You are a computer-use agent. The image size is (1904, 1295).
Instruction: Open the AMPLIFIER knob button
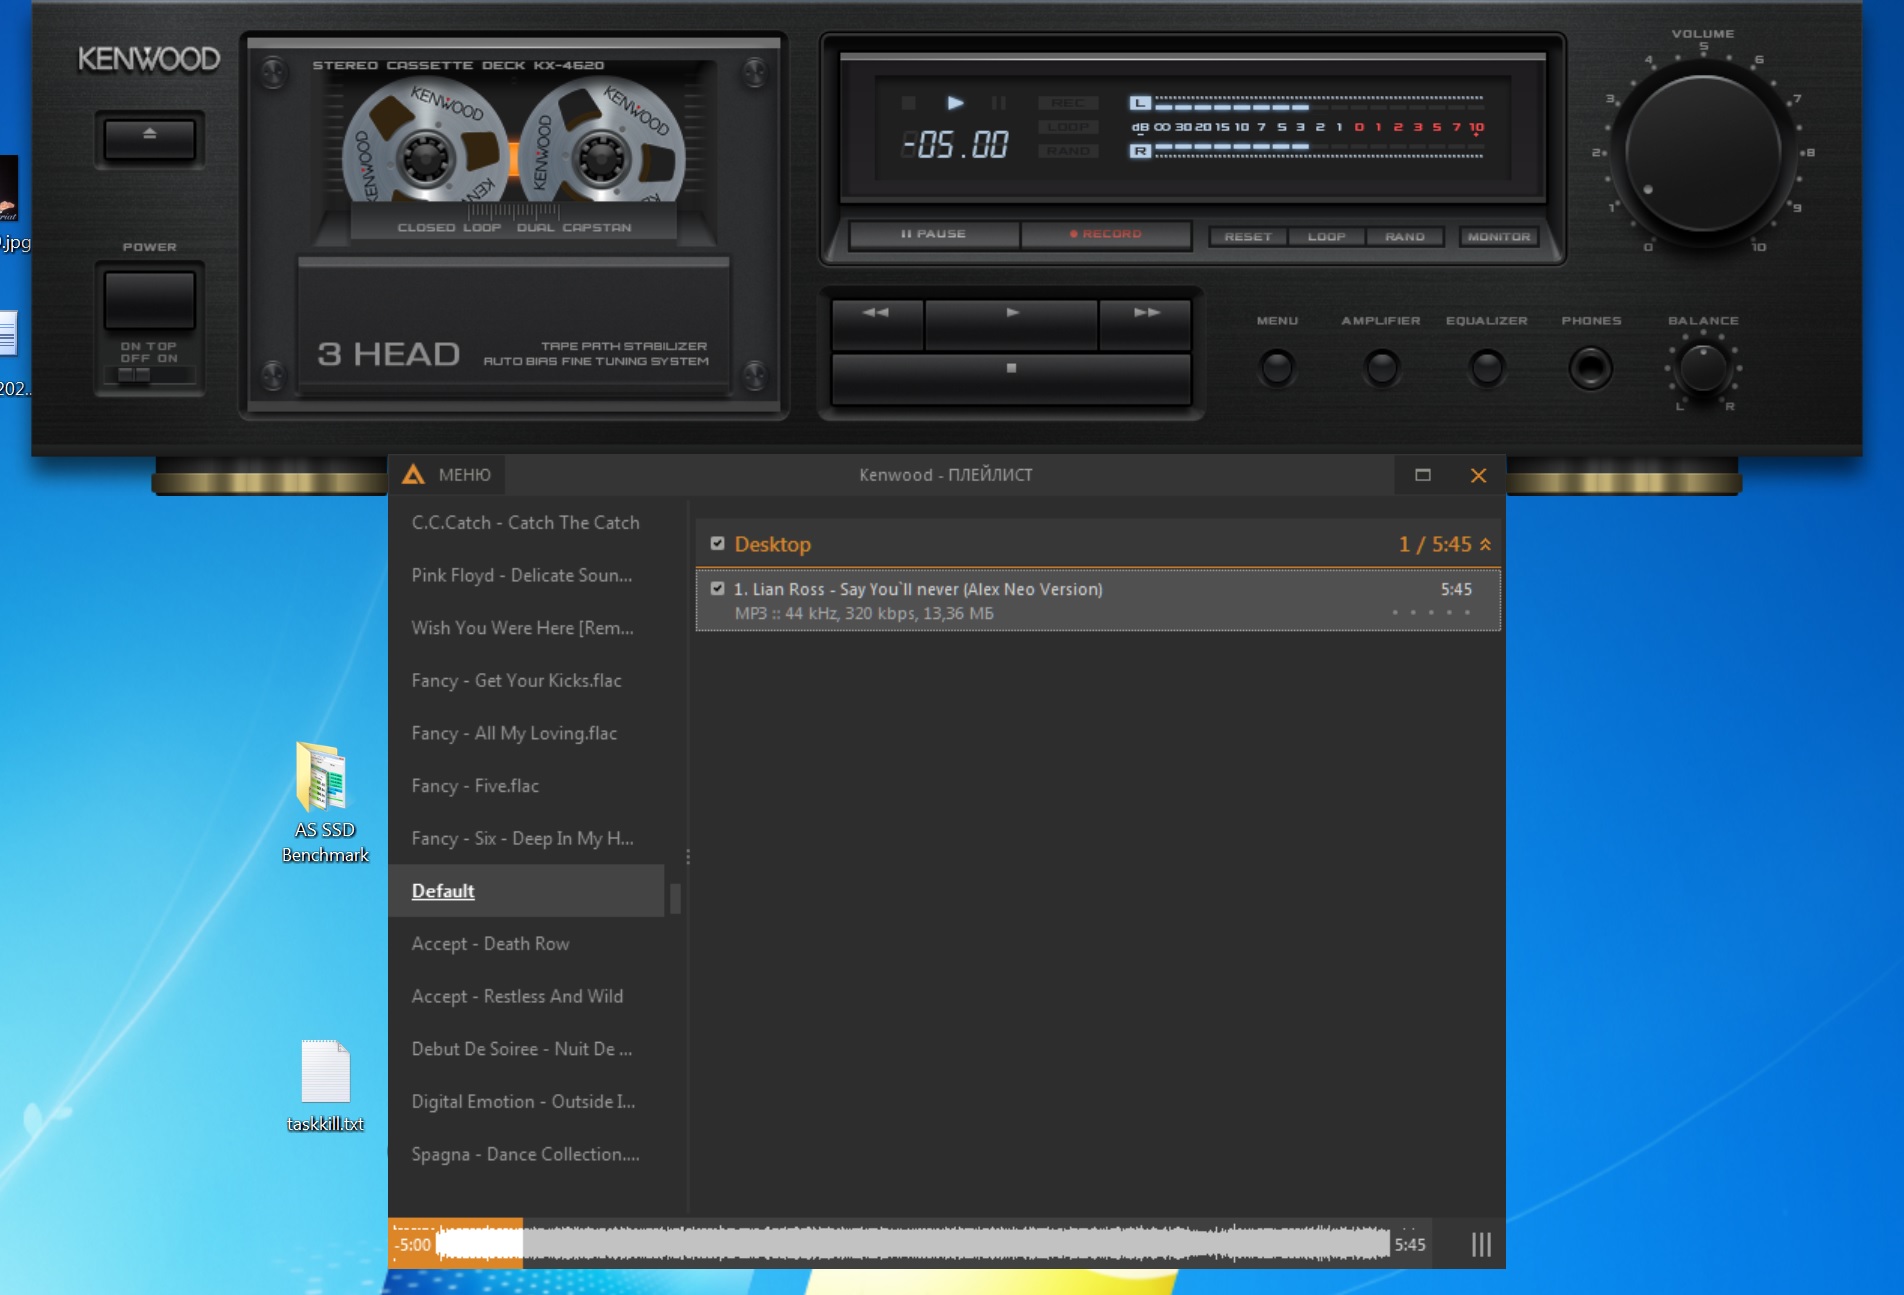point(1381,368)
